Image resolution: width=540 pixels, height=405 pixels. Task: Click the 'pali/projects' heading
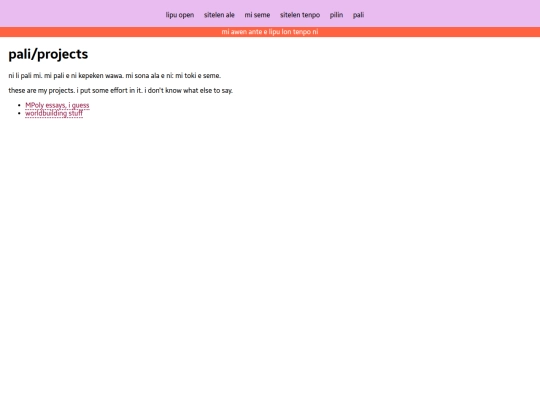point(48,54)
